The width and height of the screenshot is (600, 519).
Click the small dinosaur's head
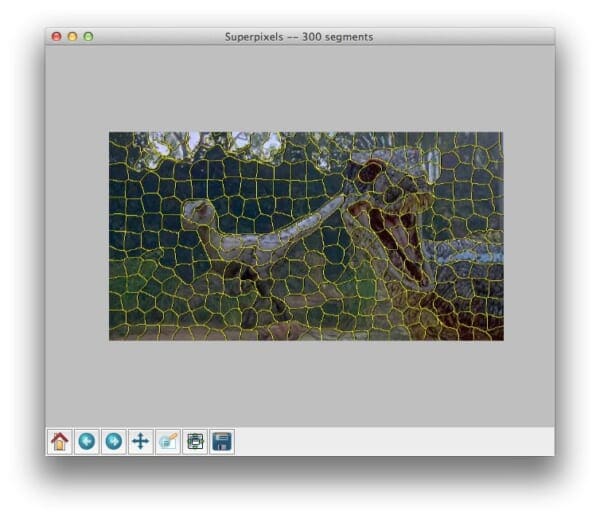(198, 211)
